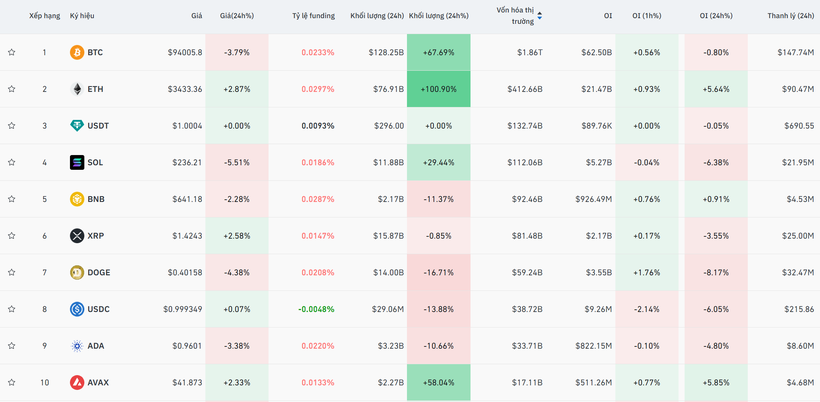Click the Avalanche (AVAX) coin icon
The height and width of the screenshot is (402, 820).
pos(77,382)
